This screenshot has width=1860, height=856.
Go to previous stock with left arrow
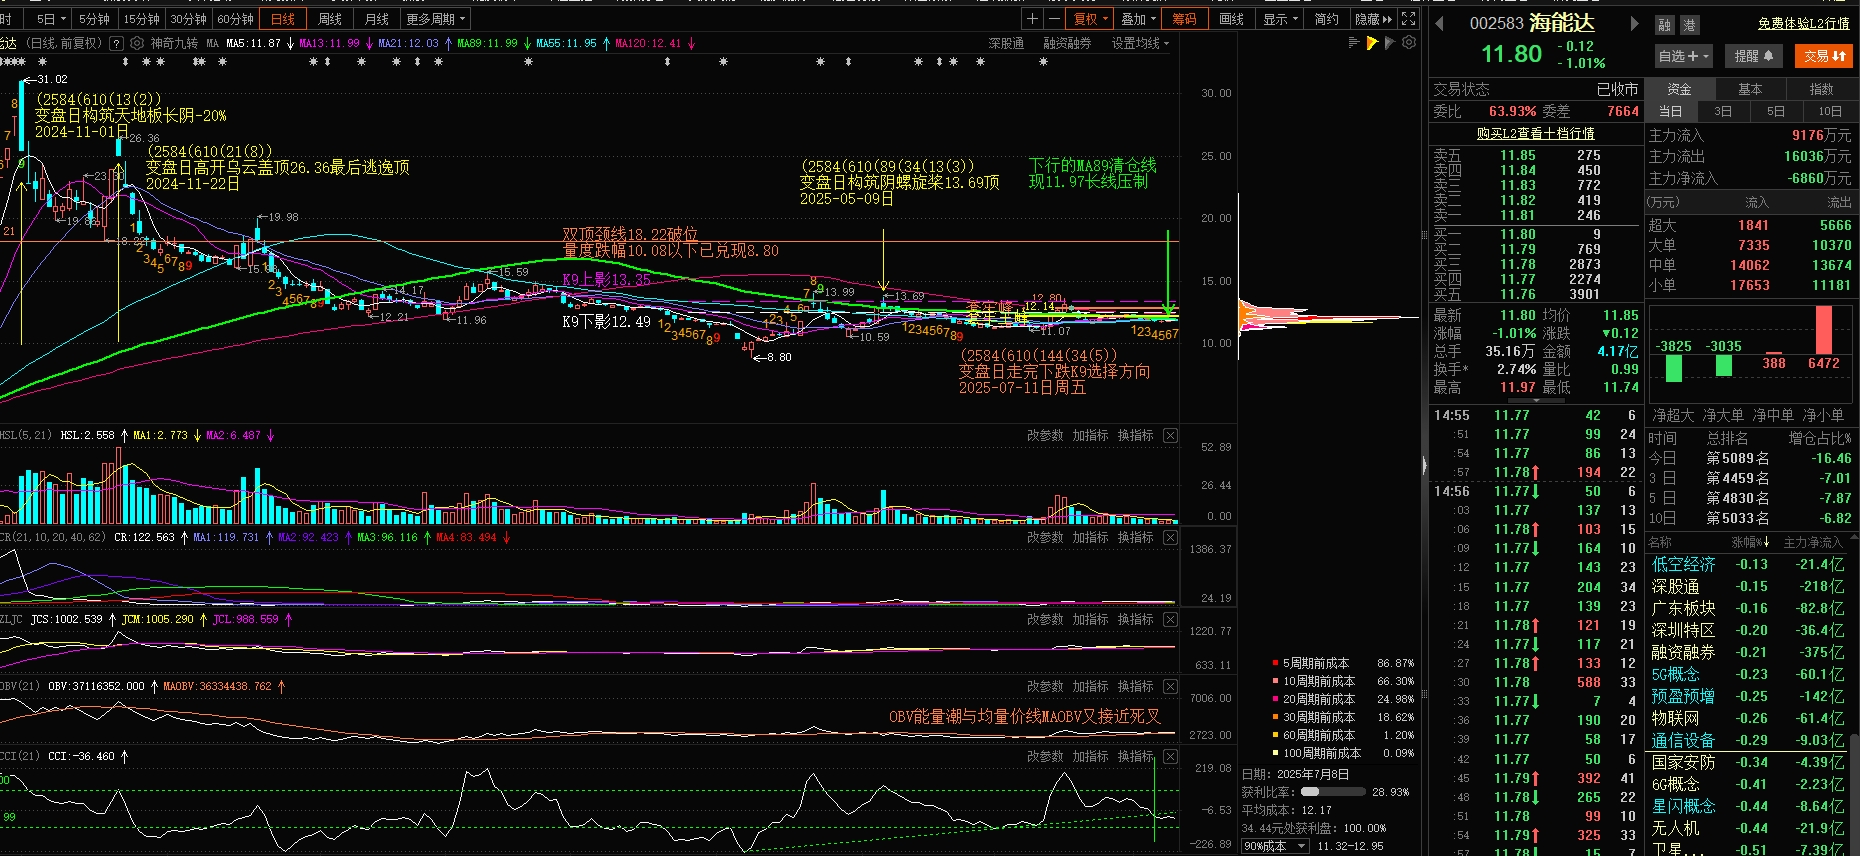[x=1440, y=23]
